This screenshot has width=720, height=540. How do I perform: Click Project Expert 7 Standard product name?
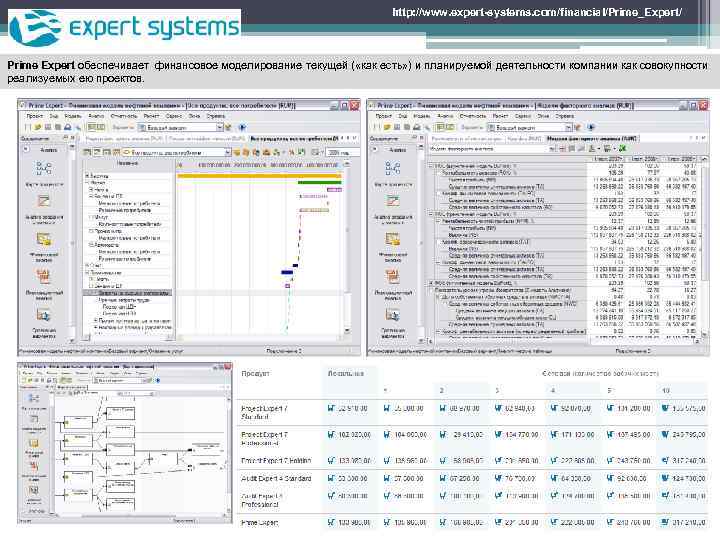click(x=264, y=412)
